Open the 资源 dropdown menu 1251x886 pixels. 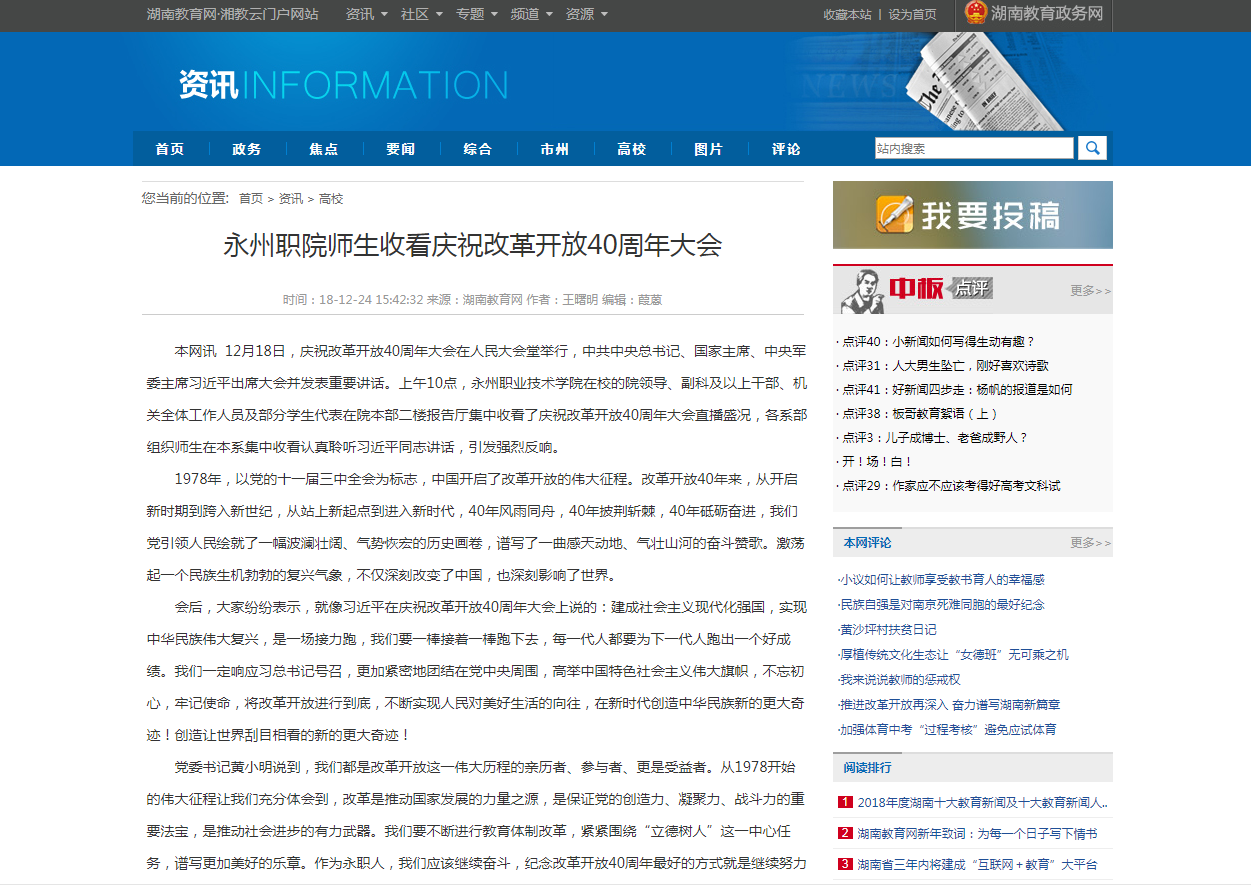pos(586,14)
